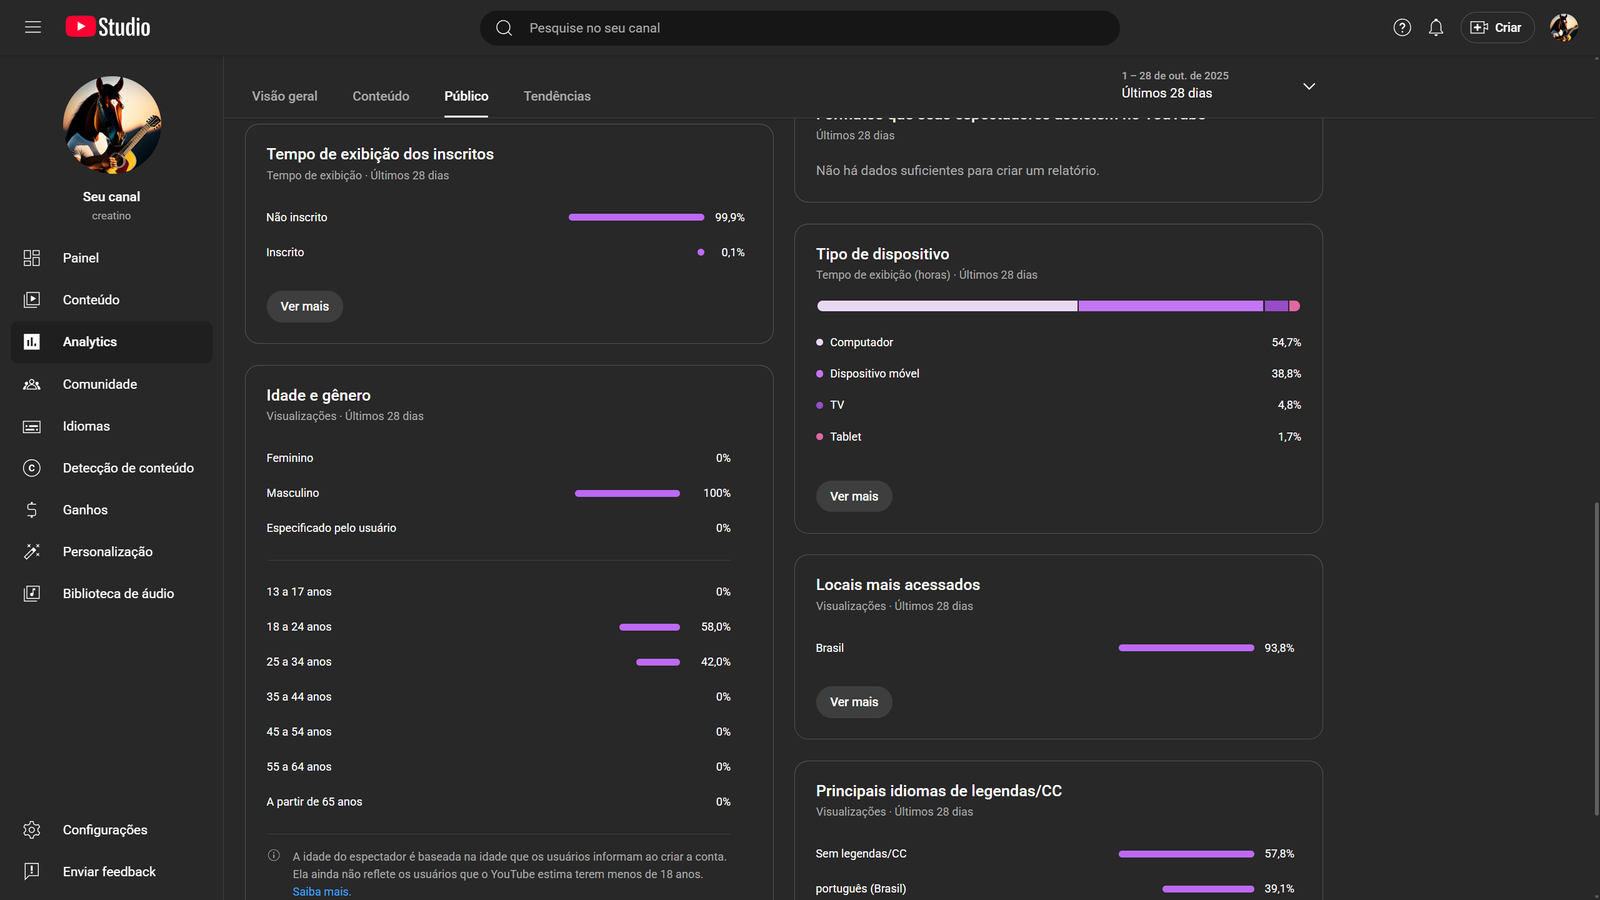Image resolution: width=1600 pixels, height=900 pixels.
Task: Click the Saiba mais link
Action: click(x=321, y=892)
